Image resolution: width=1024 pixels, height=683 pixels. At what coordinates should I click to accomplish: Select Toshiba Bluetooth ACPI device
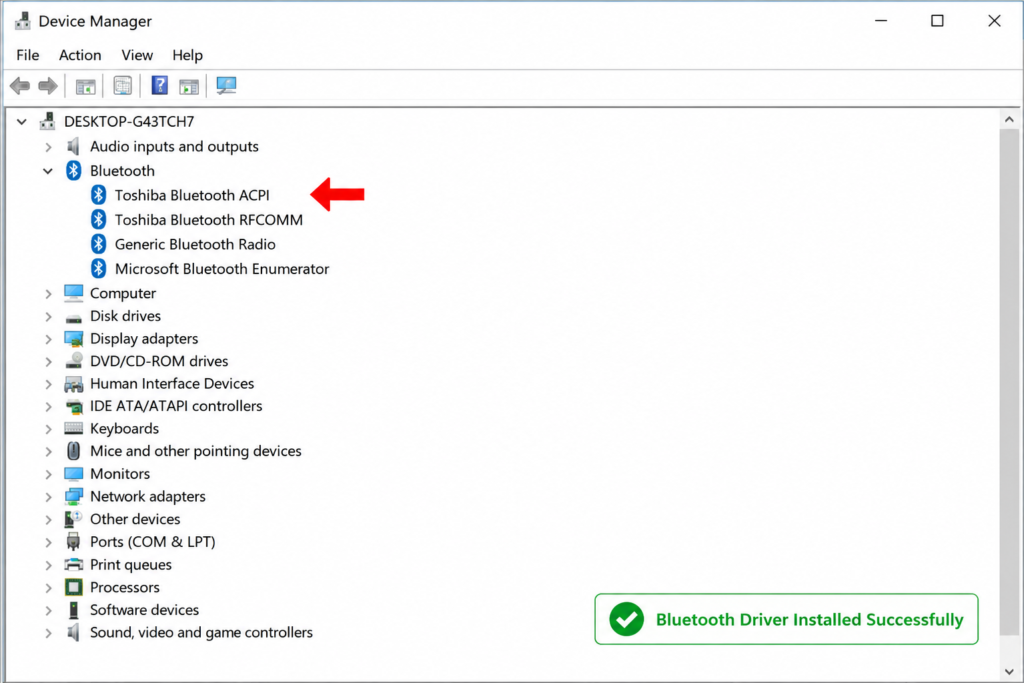192,195
